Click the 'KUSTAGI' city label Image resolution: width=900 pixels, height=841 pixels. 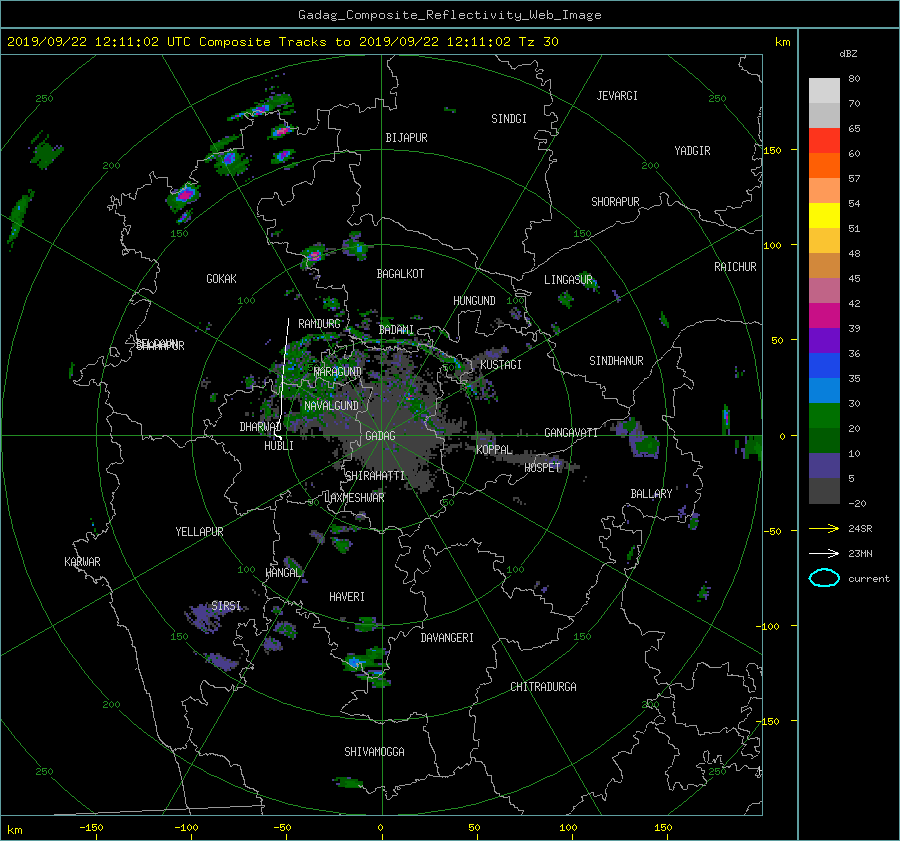[501, 365]
